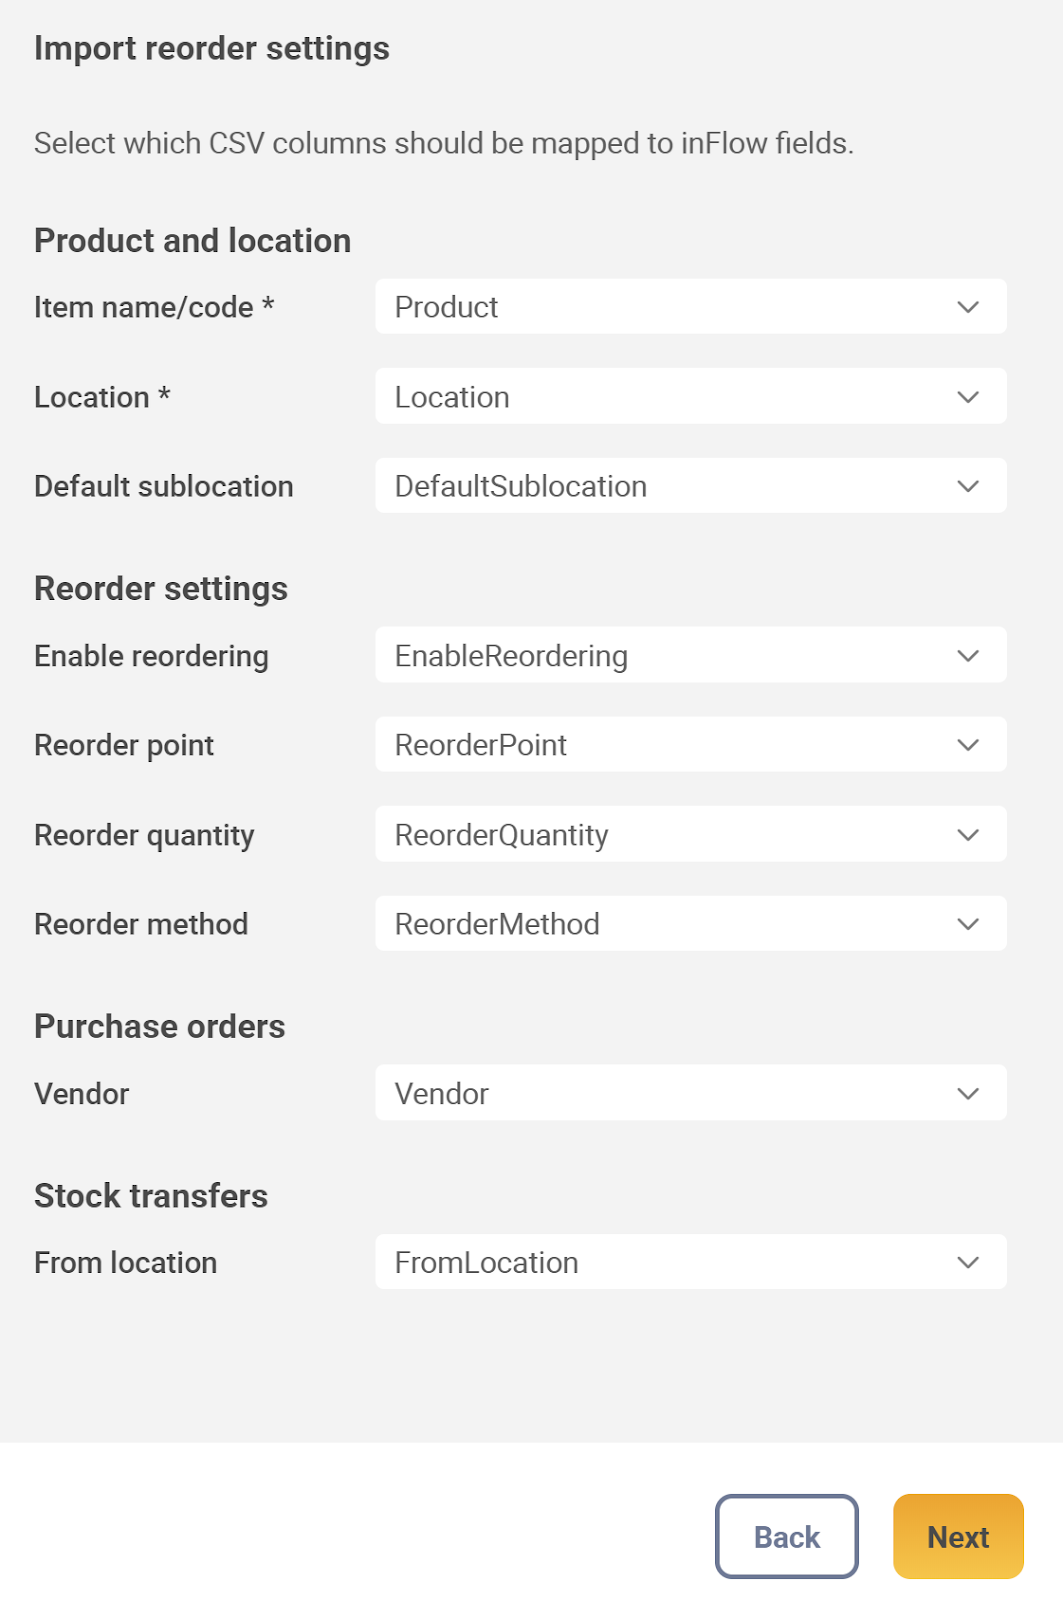The width and height of the screenshot is (1063, 1600).
Task: Click chevron arrow in From location row
Action: coord(967,1262)
